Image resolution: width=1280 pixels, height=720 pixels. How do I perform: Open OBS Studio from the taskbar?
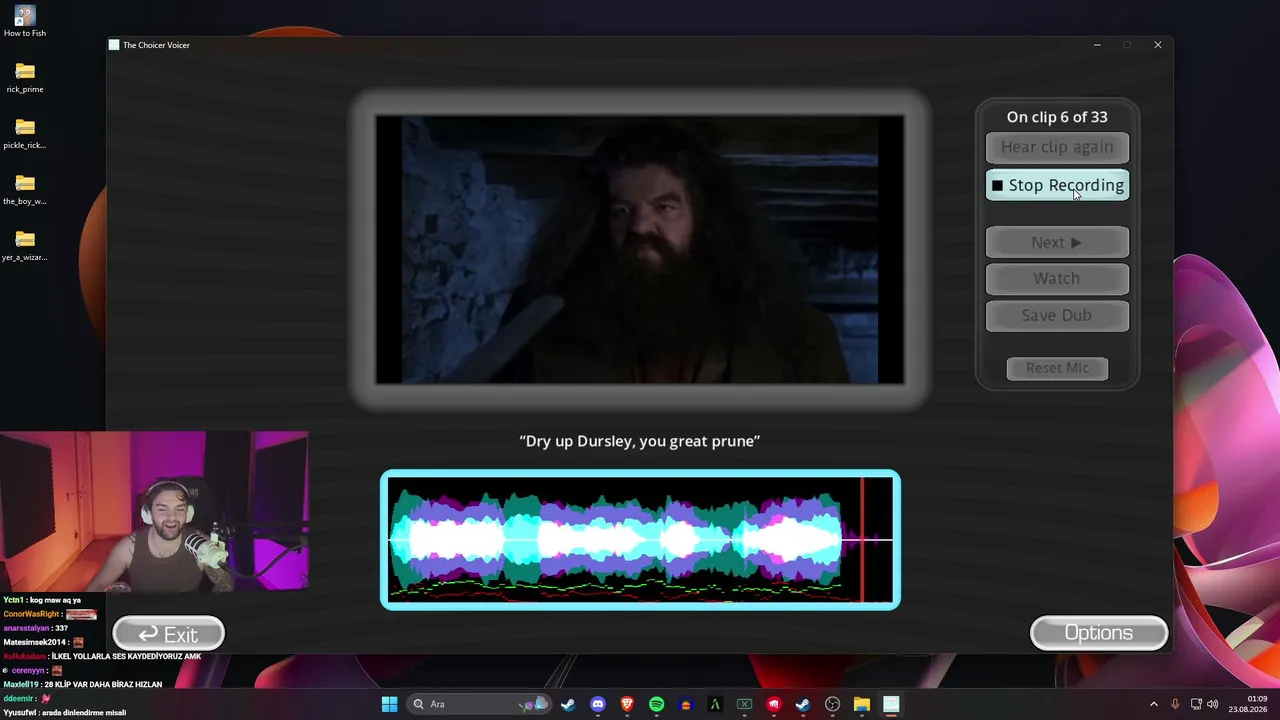[832, 704]
